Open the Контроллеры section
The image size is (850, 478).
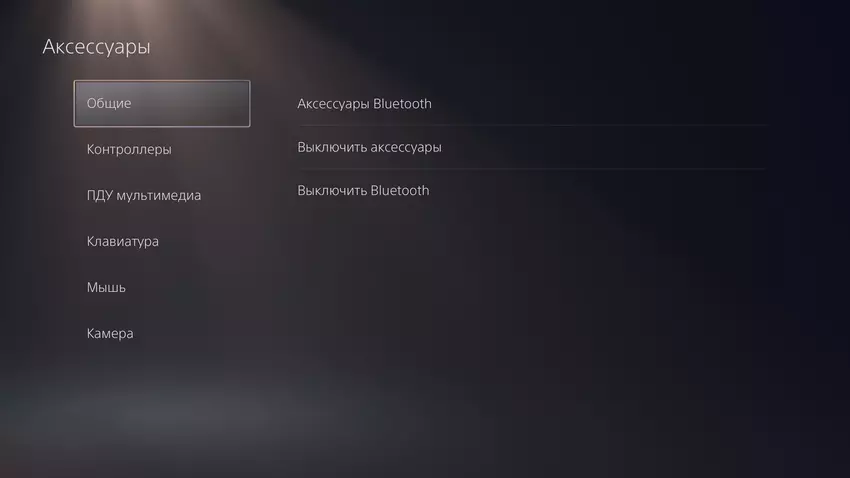point(162,150)
